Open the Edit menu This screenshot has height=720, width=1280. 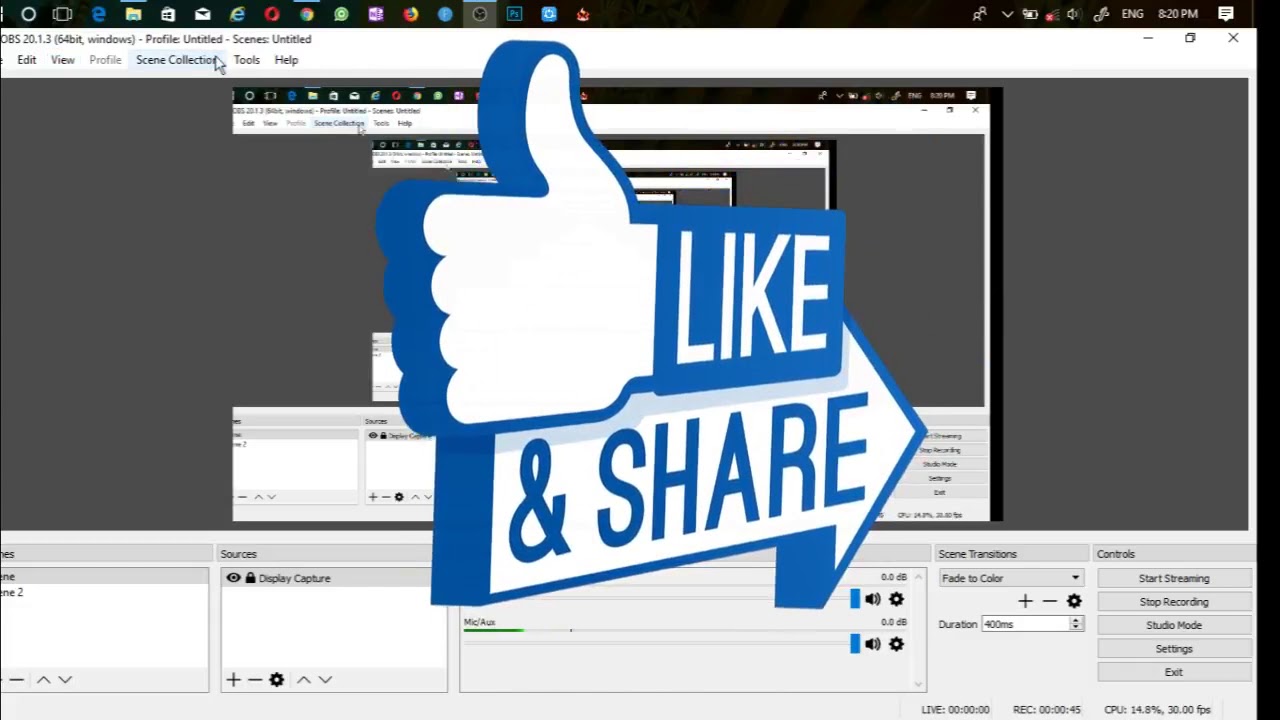pyautogui.click(x=27, y=60)
